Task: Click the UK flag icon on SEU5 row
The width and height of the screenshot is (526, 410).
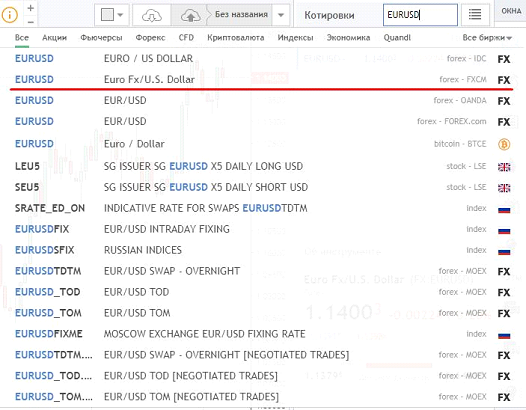Action: [x=504, y=188]
